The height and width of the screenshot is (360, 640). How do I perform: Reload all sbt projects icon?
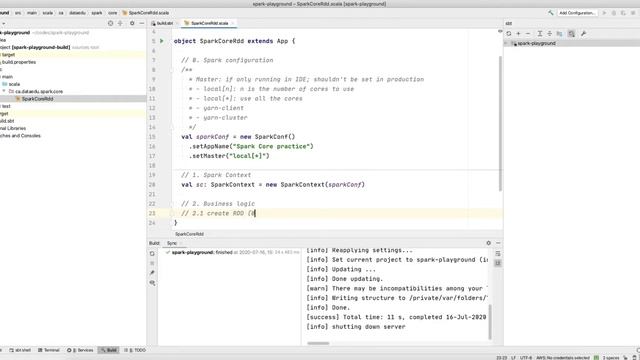pyautogui.click(x=509, y=34)
